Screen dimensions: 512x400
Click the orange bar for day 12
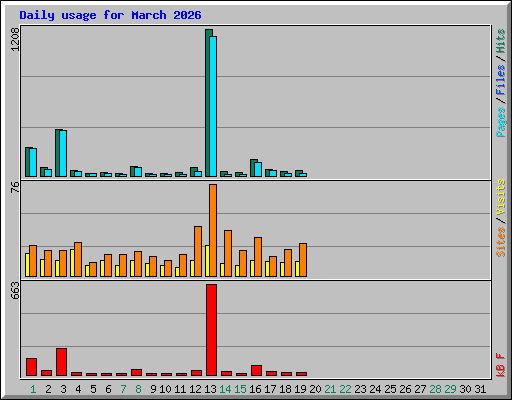[198, 251]
